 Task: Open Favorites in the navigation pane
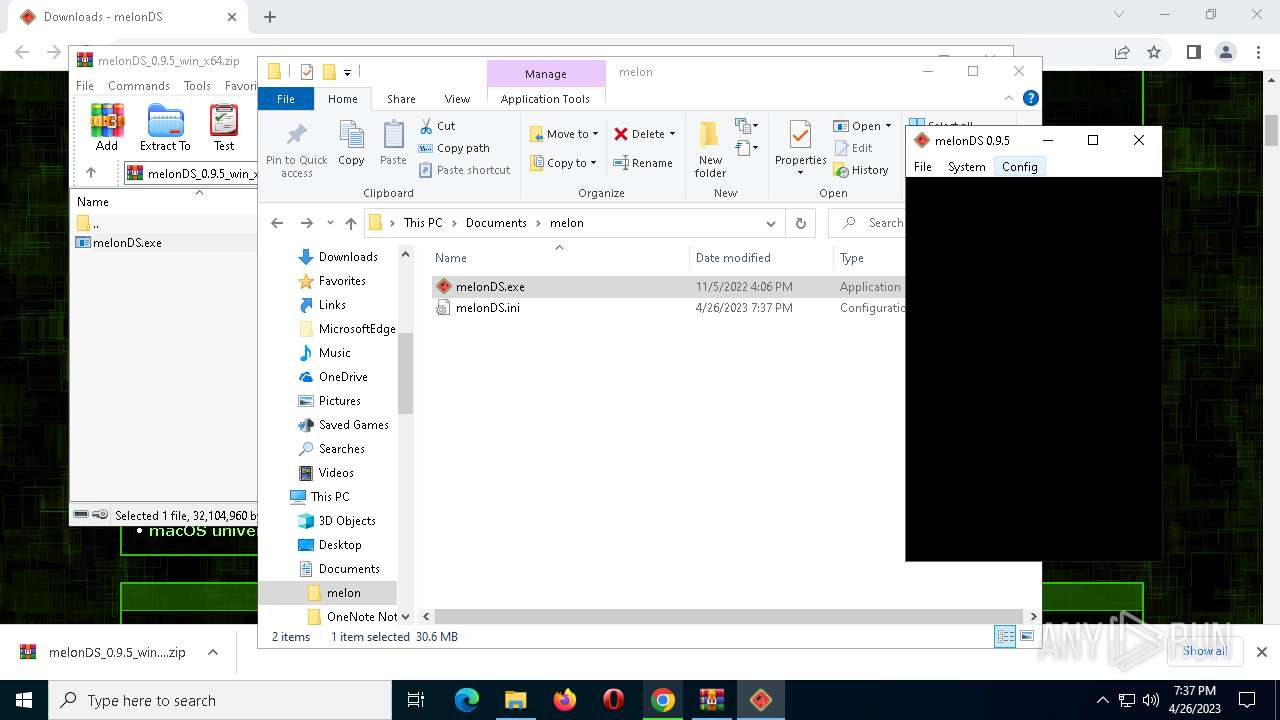click(x=342, y=281)
